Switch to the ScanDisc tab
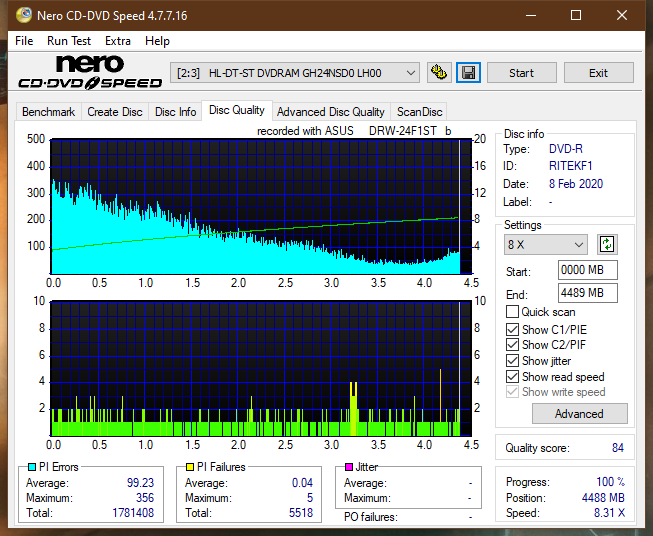653x536 pixels. click(x=419, y=112)
